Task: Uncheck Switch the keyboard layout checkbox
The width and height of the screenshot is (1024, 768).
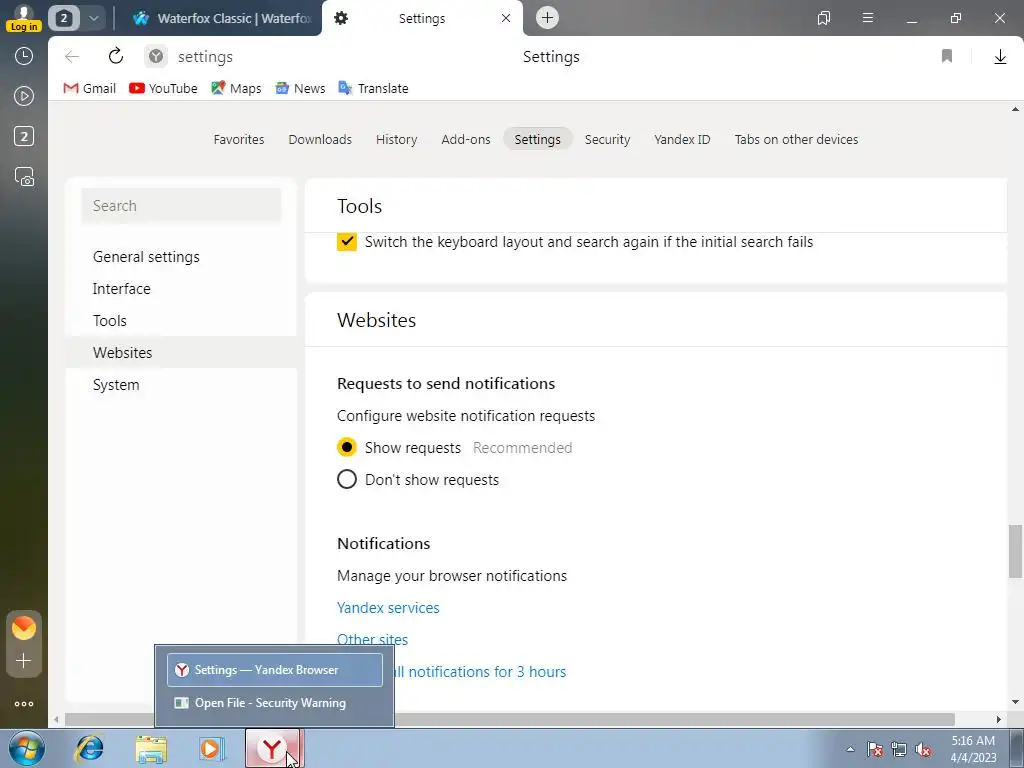Action: [347, 242]
